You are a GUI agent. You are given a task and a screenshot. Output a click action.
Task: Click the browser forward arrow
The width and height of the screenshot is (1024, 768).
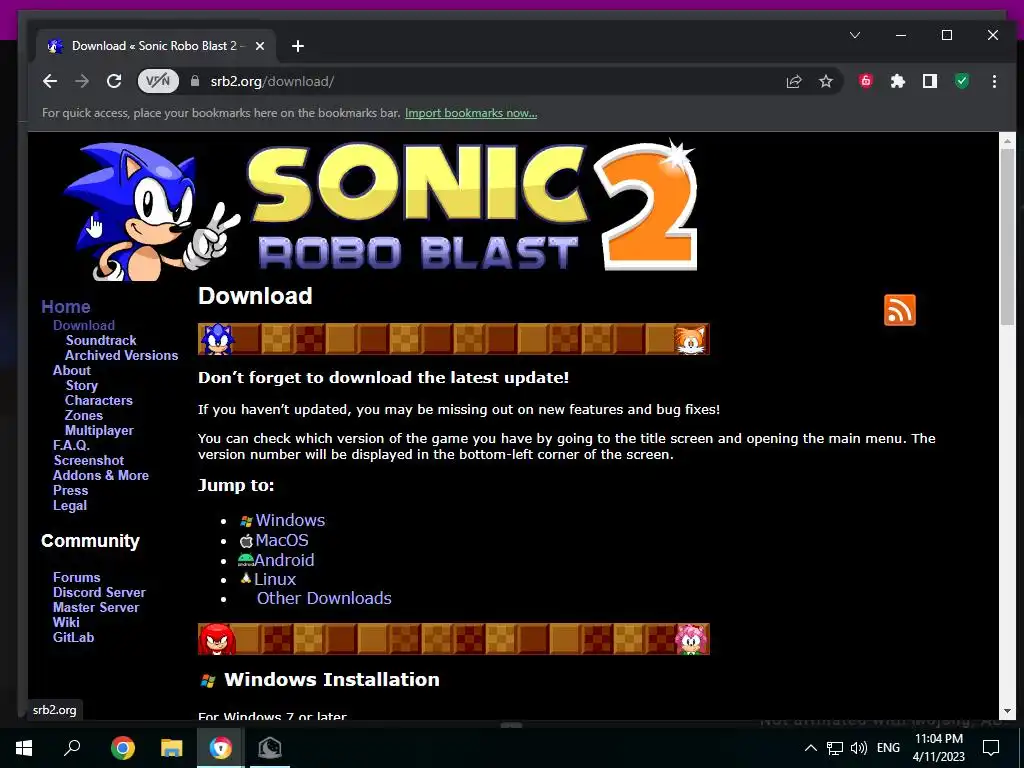pos(82,81)
